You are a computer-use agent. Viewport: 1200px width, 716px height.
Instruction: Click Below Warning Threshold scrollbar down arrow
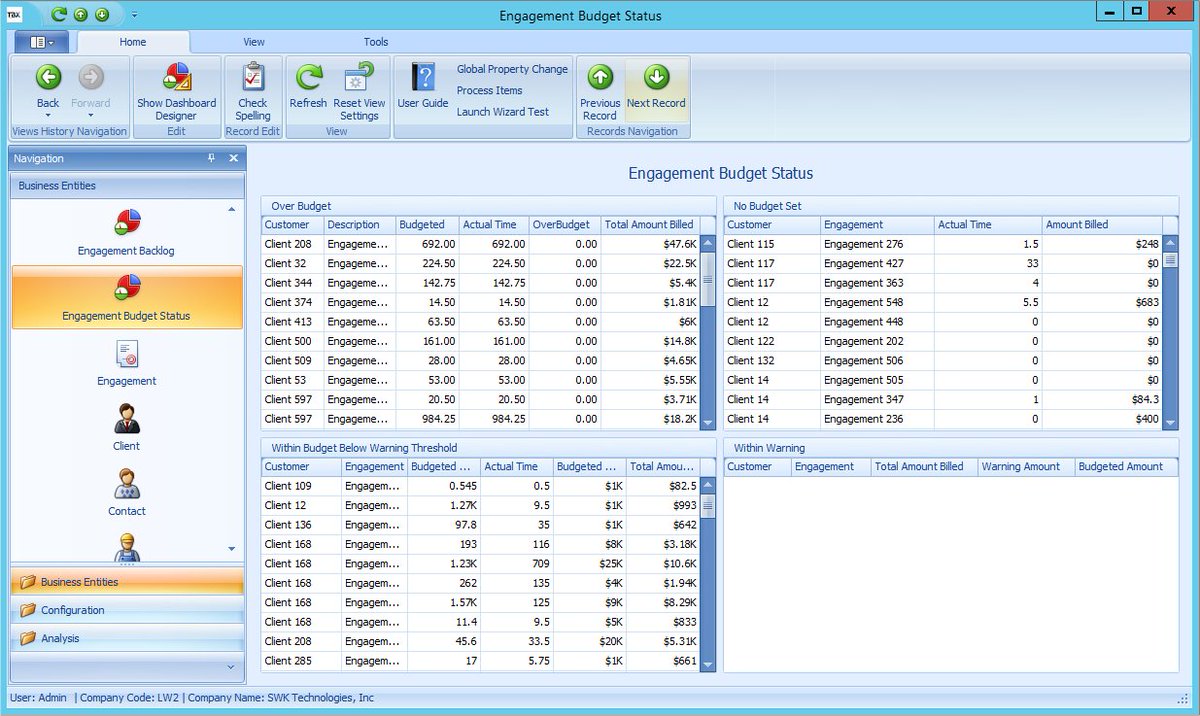click(x=708, y=665)
